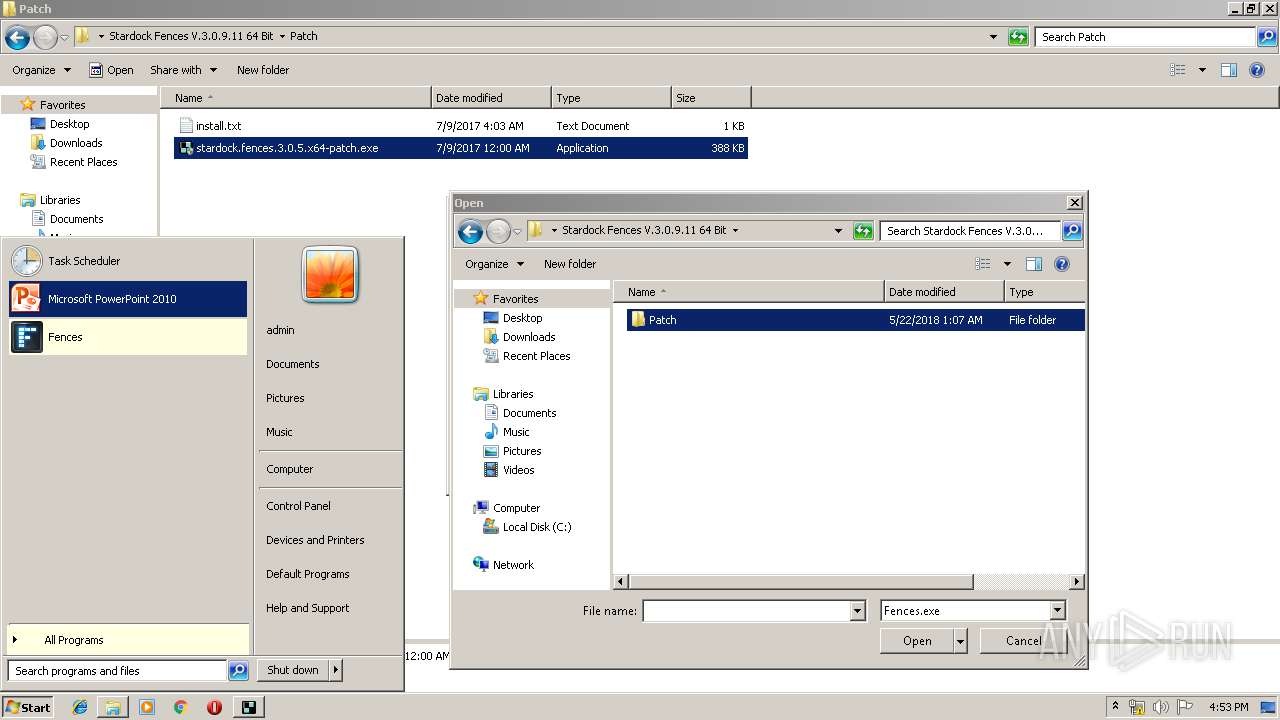Sort by Date modified in Patch window
Viewport: 1280px width, 720px height.
(491, 98)
